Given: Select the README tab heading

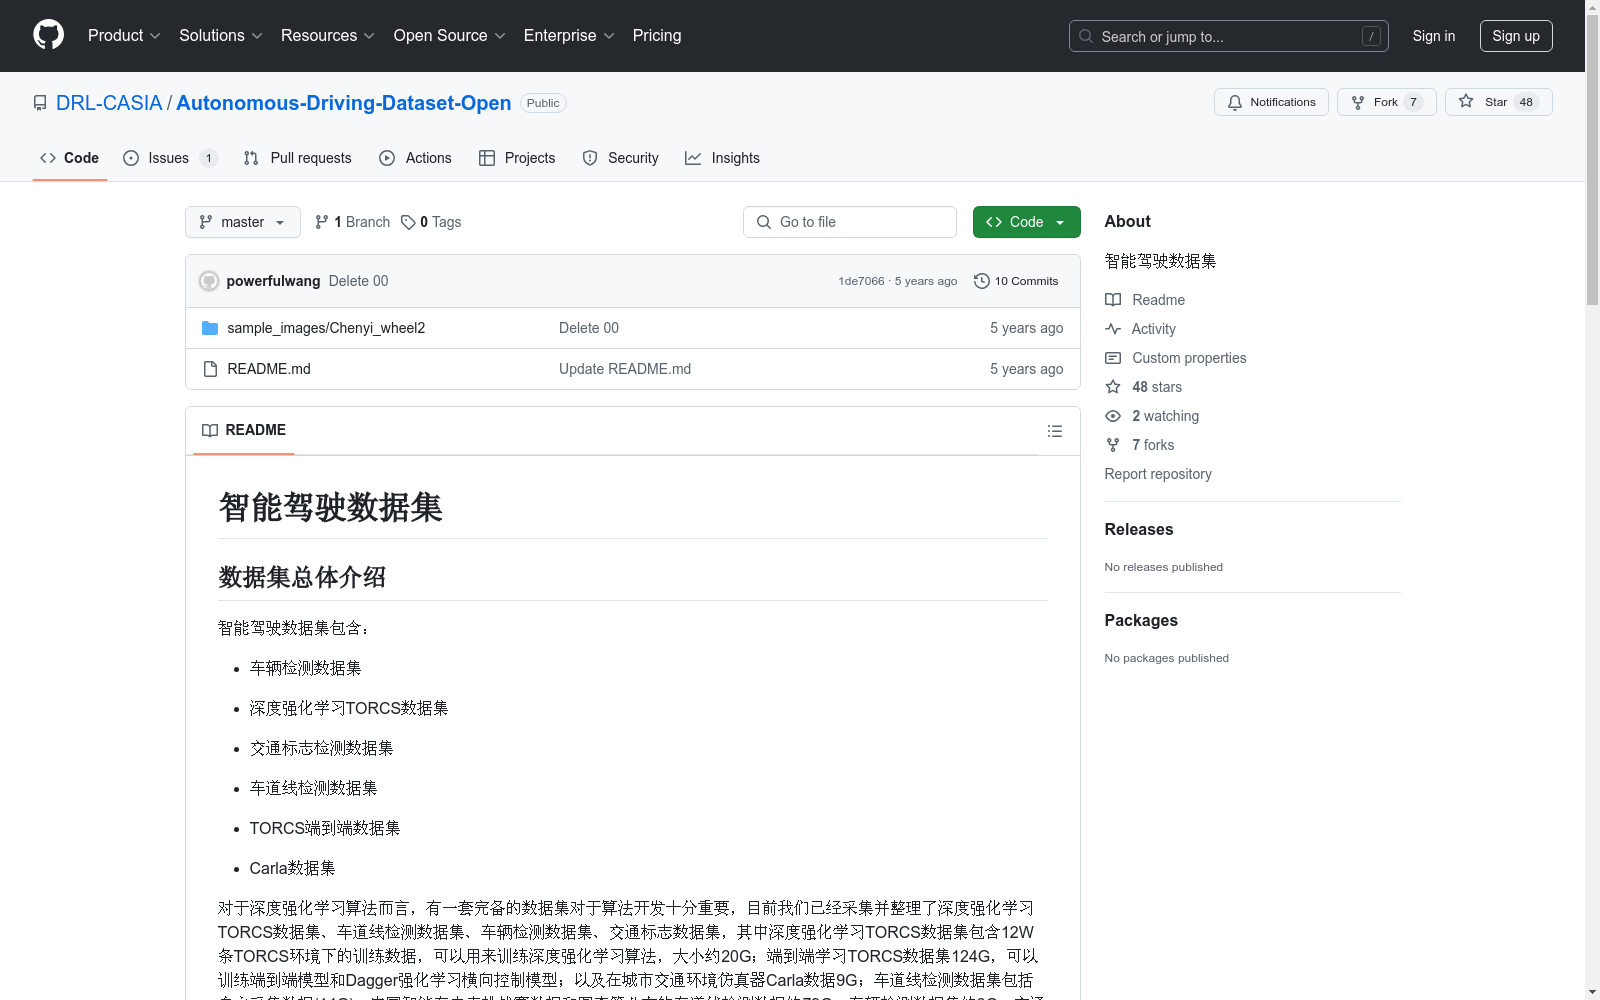Looking at the screenshot, I should point(244,430).
